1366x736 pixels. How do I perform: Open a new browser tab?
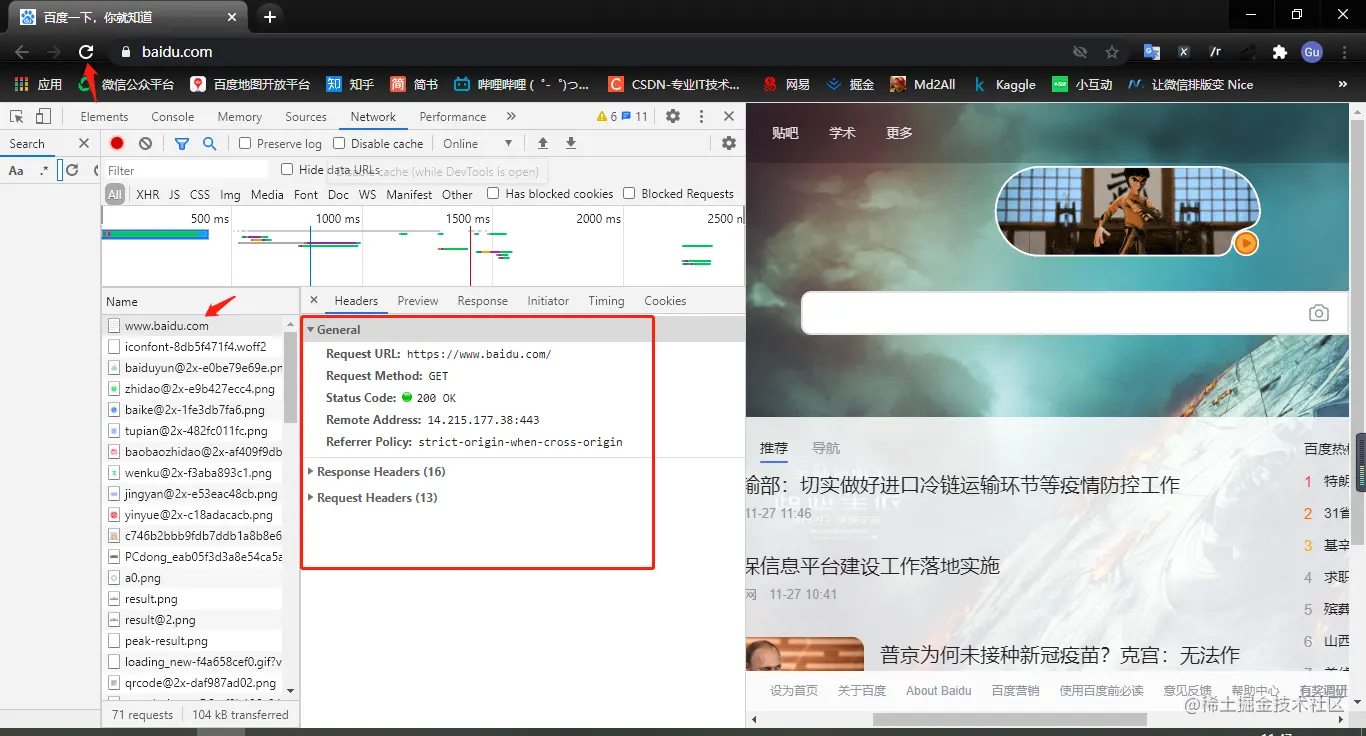[x=270, y=16]
